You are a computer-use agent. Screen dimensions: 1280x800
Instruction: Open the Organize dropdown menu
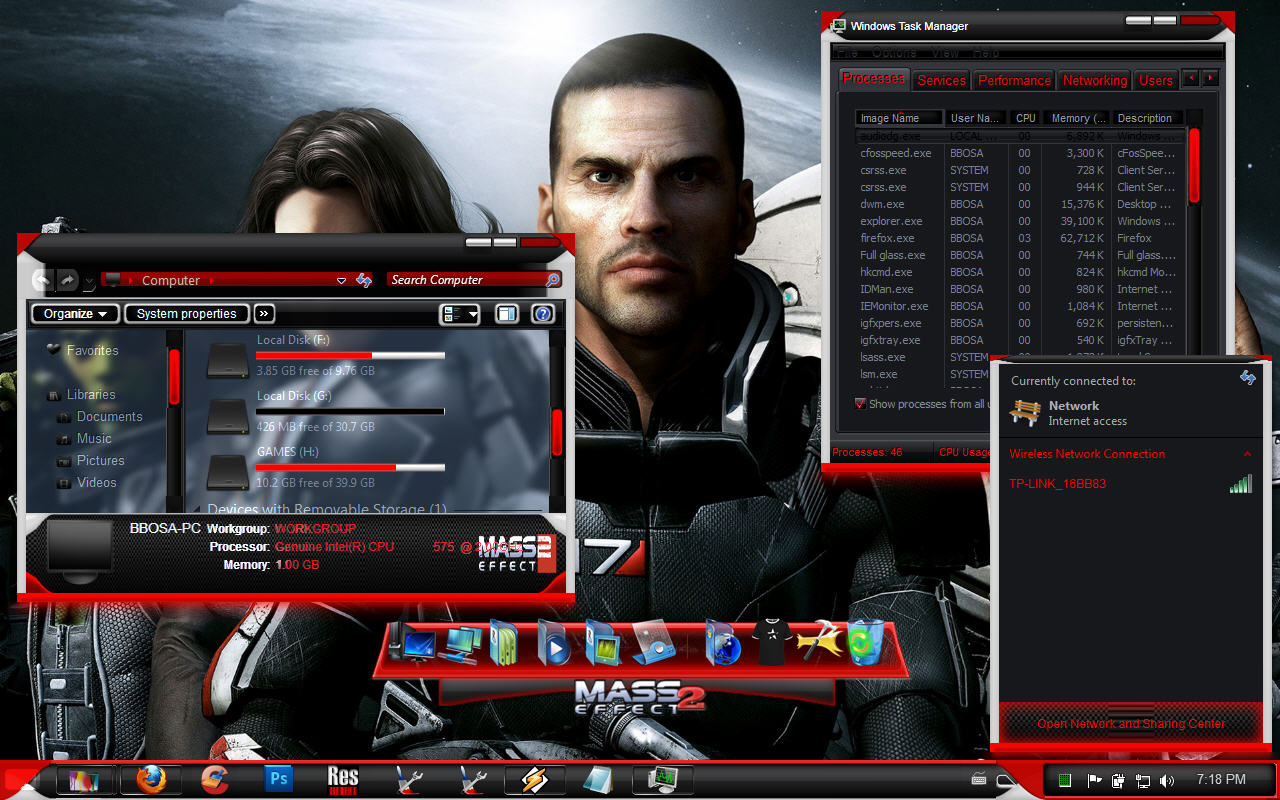pyautogui.click(x=75, y=314)
